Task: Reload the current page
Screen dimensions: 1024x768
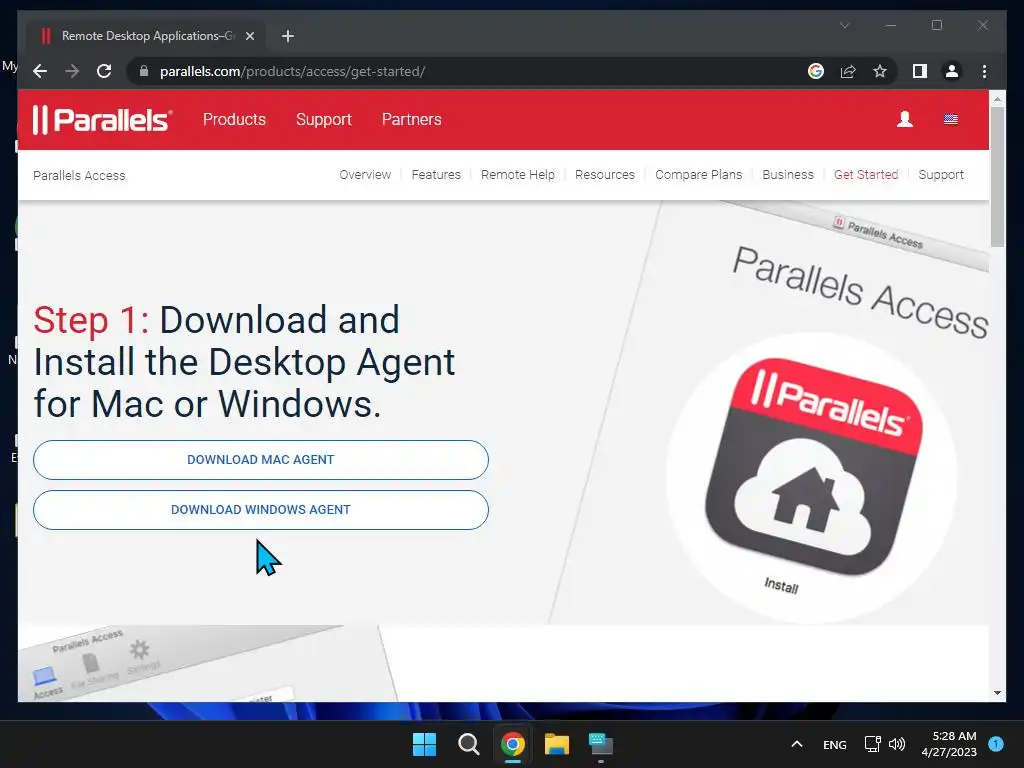Action: point(104,71)
